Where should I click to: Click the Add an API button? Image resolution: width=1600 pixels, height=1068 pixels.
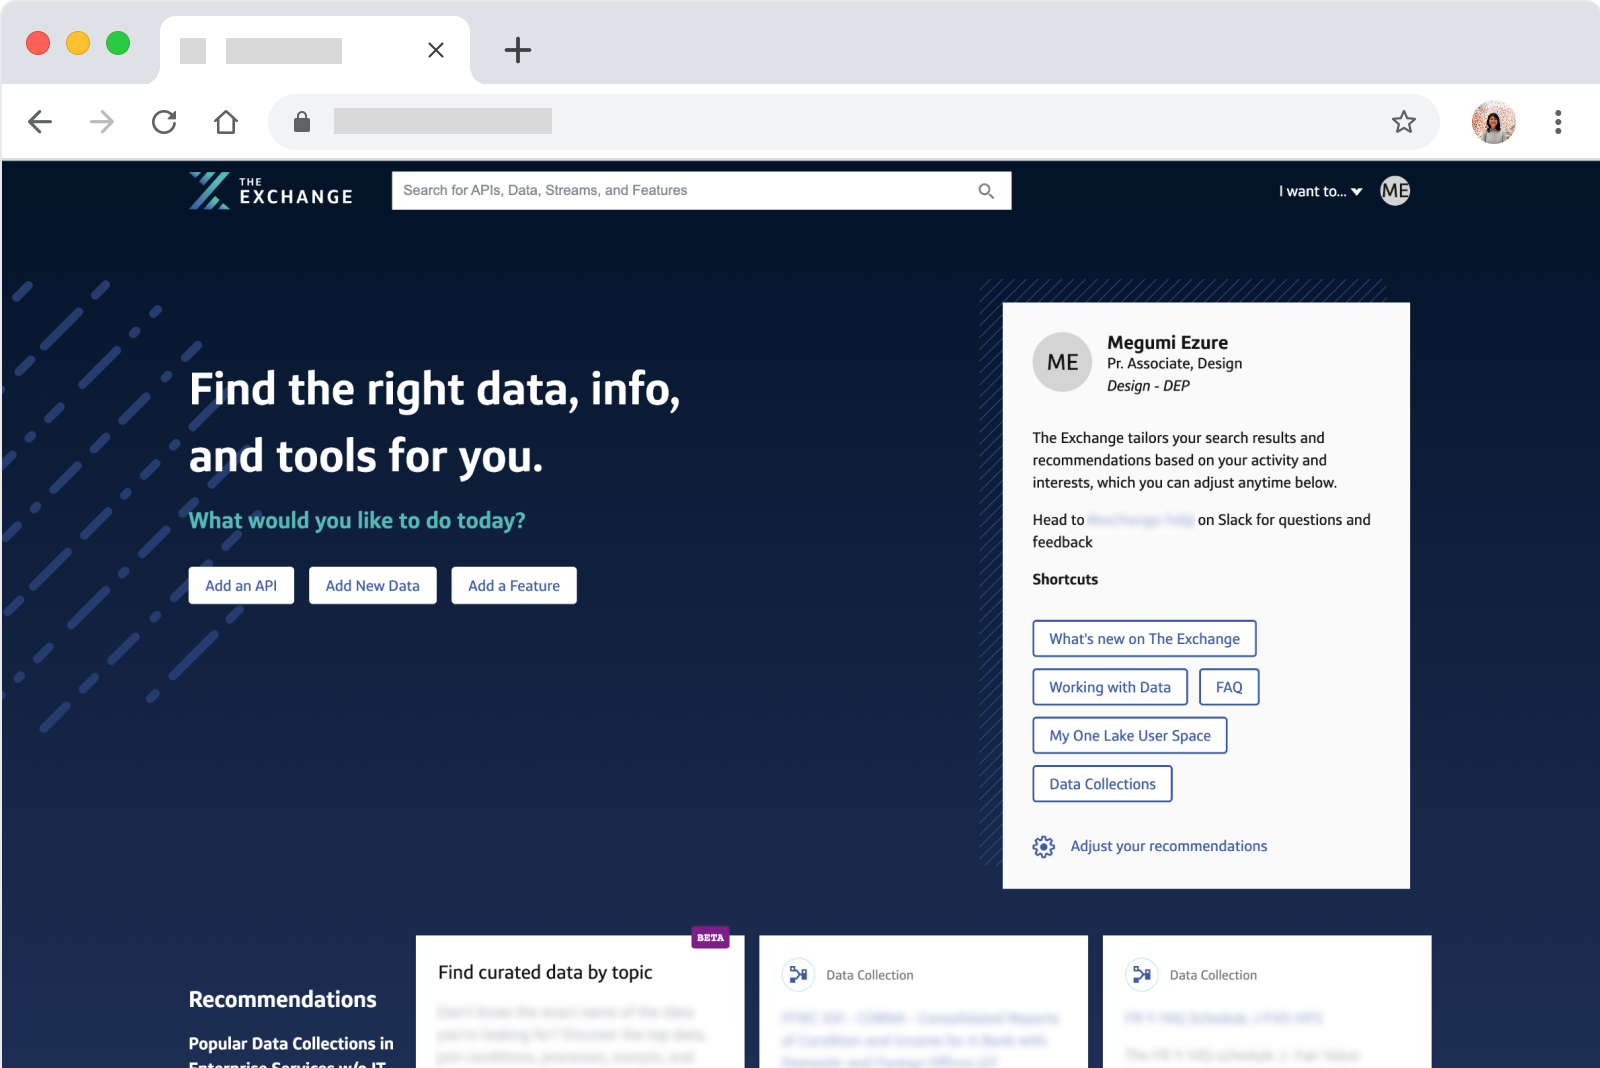coord(241,586)
